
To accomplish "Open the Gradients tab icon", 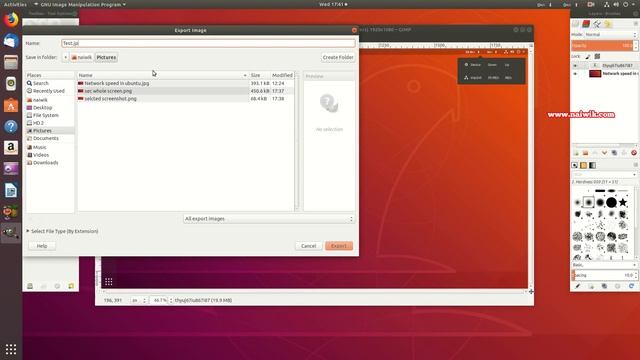I will pos(592,165).
